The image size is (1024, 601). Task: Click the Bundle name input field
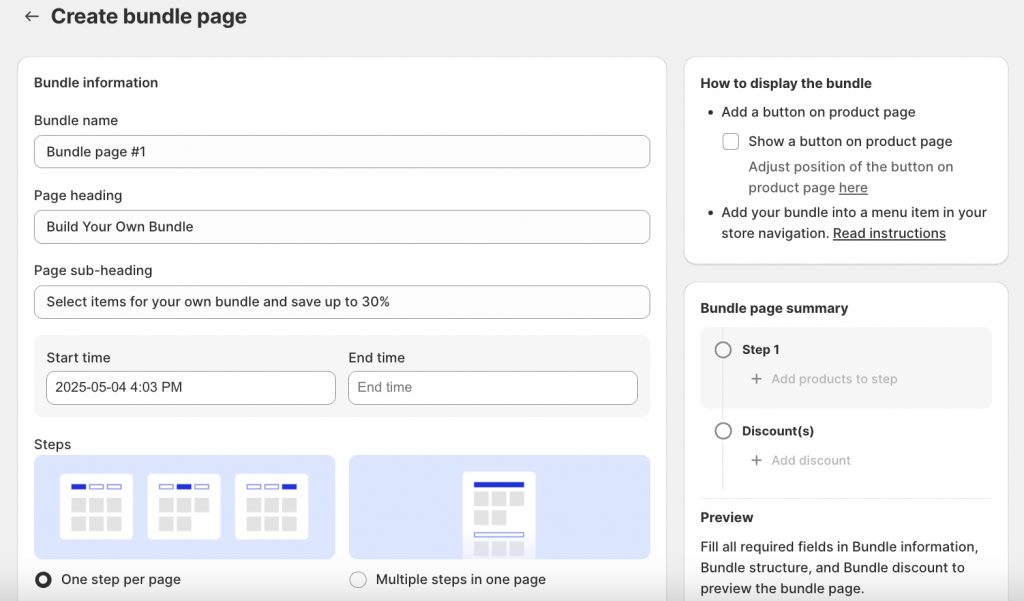click(341, 152)
